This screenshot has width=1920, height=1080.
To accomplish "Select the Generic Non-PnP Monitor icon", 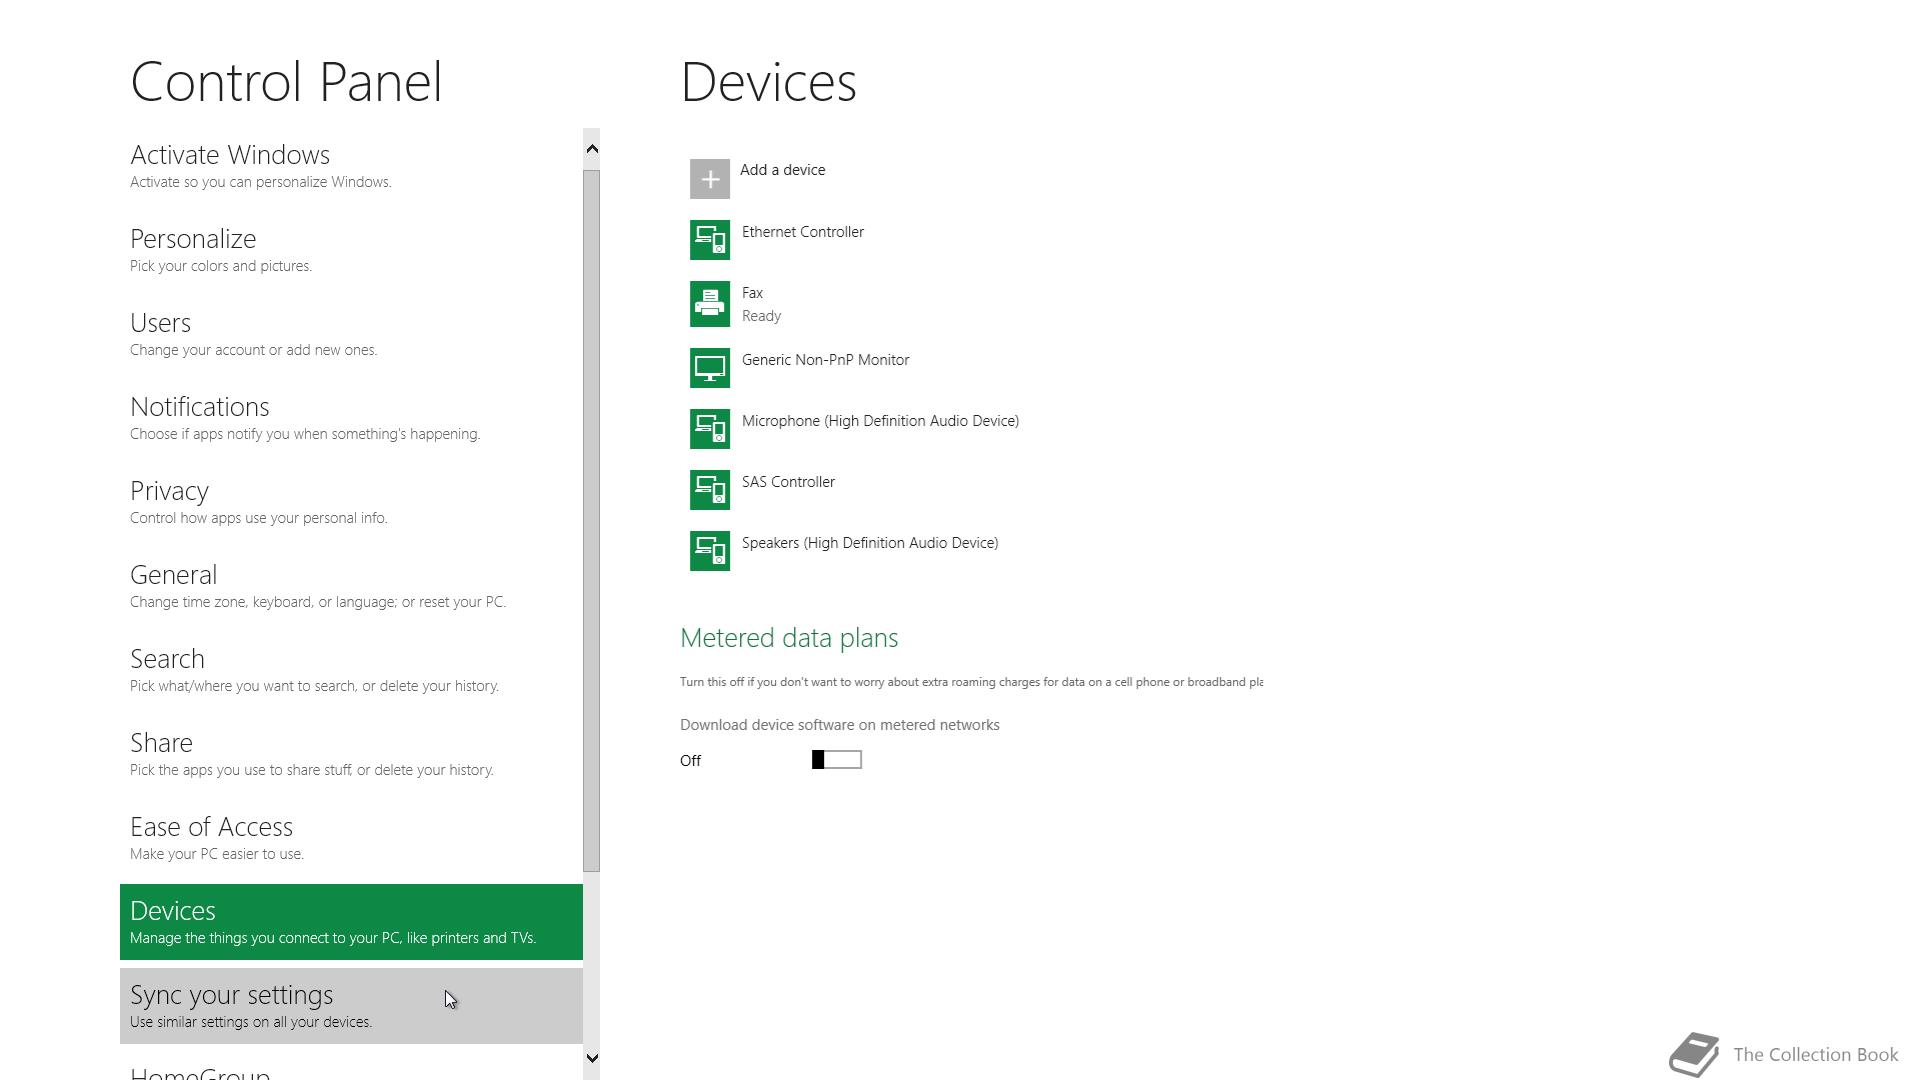I will 709,368.
